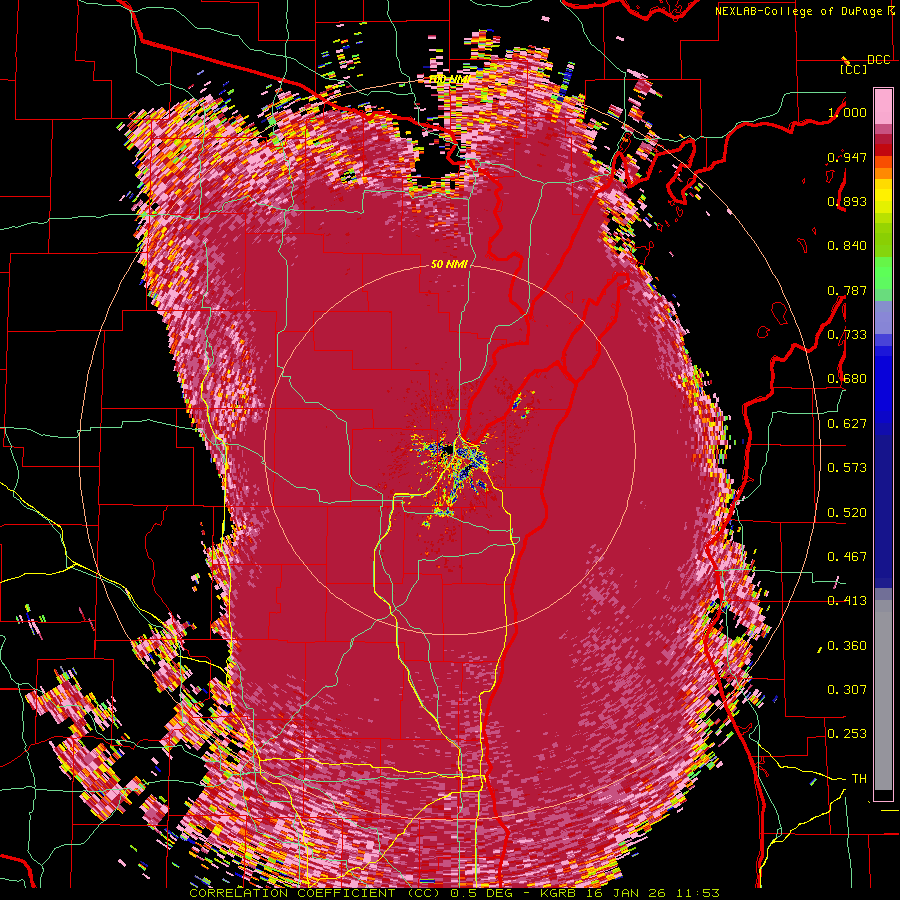Viewport: 900px width, 900px height.
Task: Click the 0.413 scale value
Action: (847, 601)
